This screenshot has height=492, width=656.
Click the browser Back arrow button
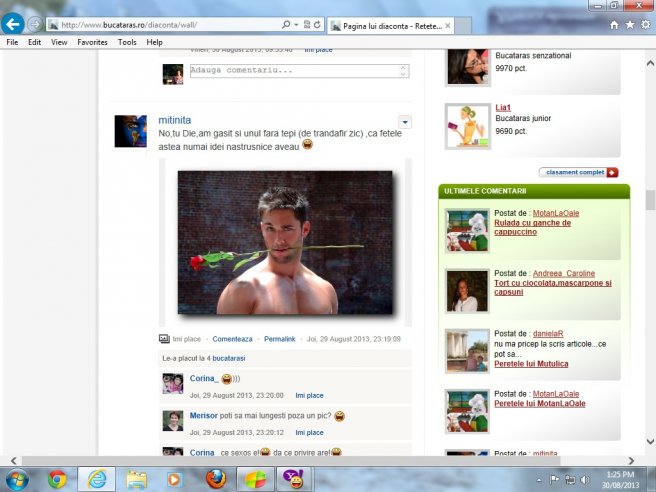[14, 23]
